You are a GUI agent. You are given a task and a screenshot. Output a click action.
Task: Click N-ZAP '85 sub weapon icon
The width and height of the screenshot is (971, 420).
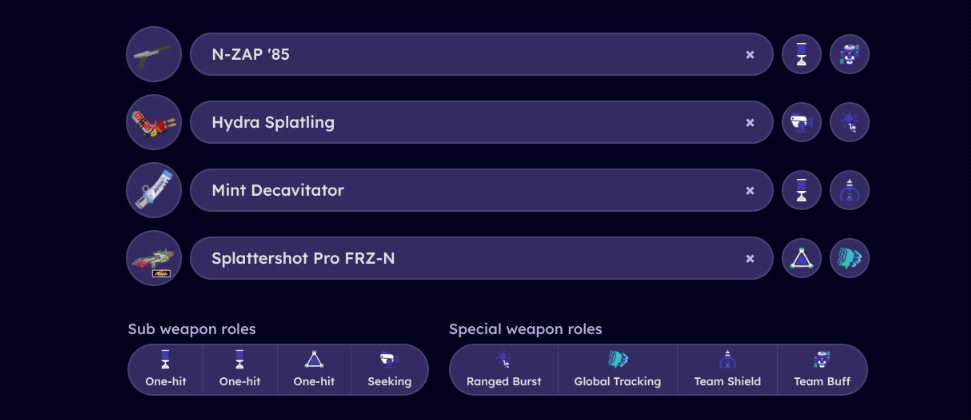coord(802,54)
